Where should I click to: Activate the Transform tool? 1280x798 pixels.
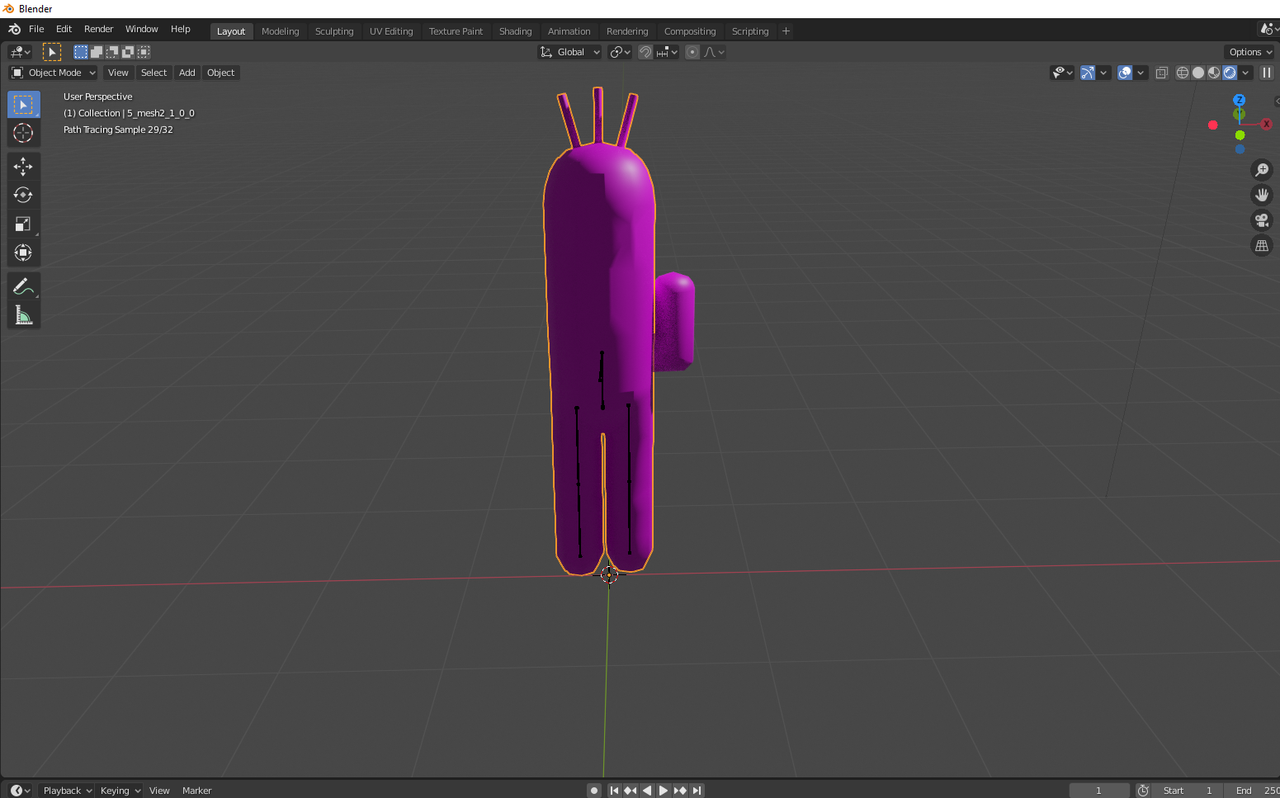coord(23,253)
